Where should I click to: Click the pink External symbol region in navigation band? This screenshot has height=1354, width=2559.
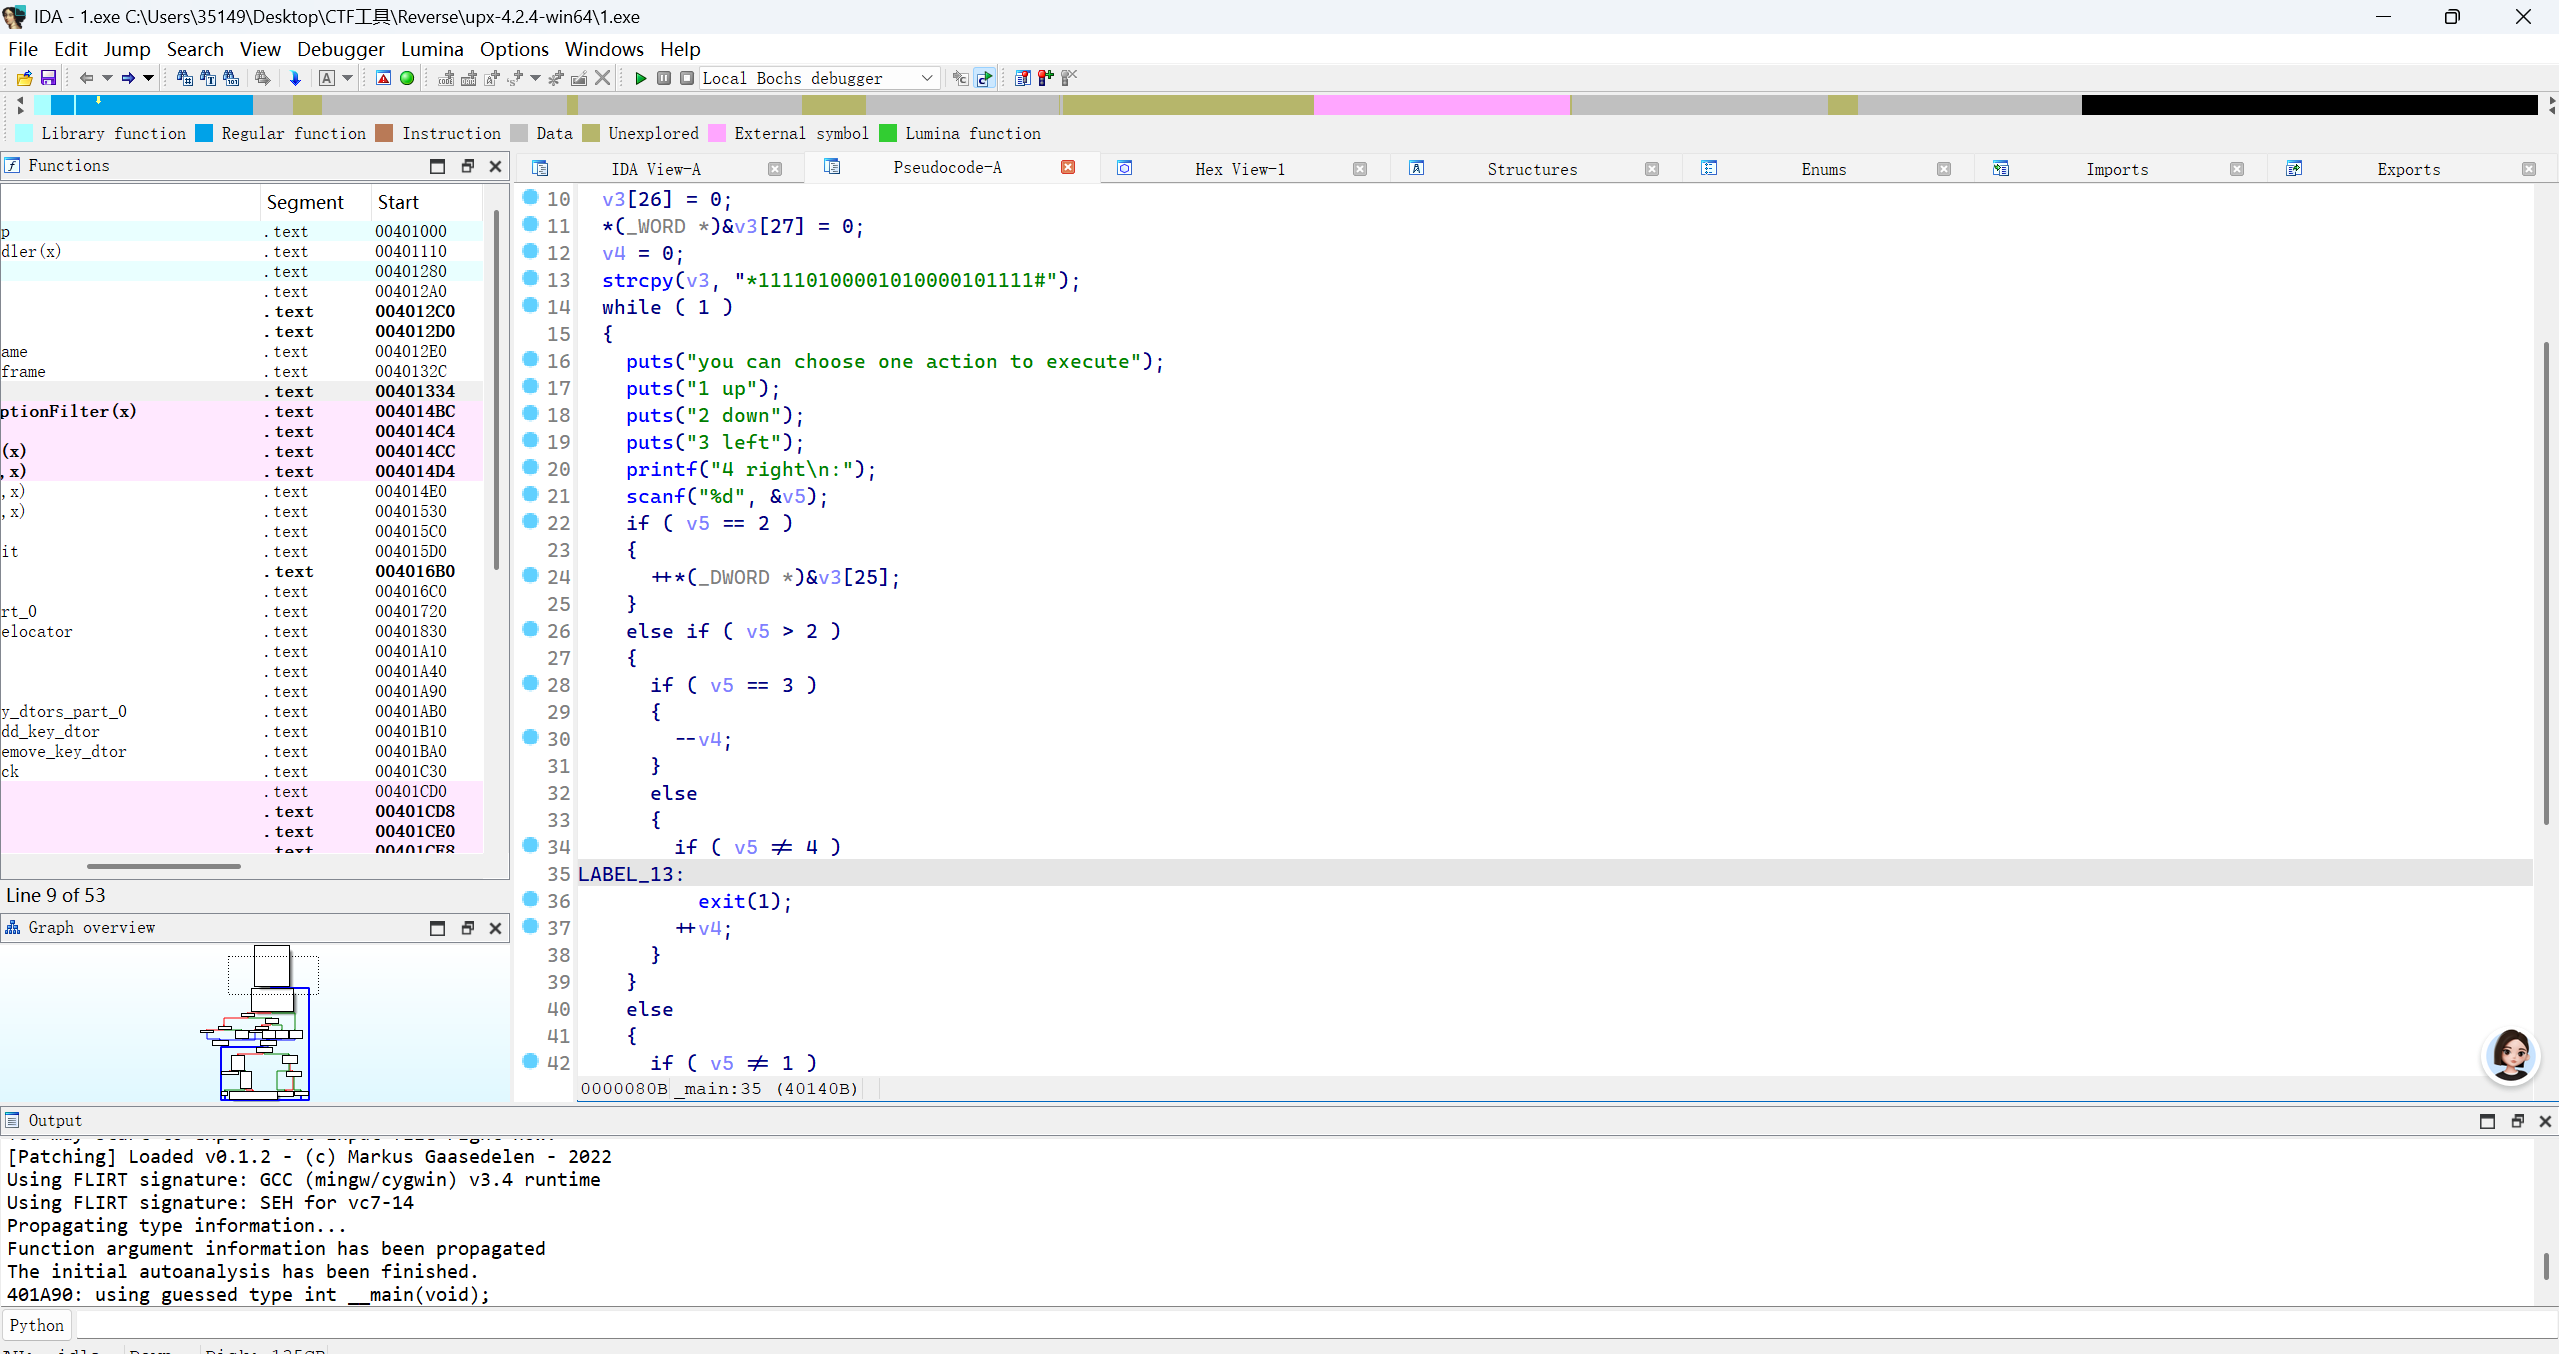pyautogui.click(x=1440, y=105)
